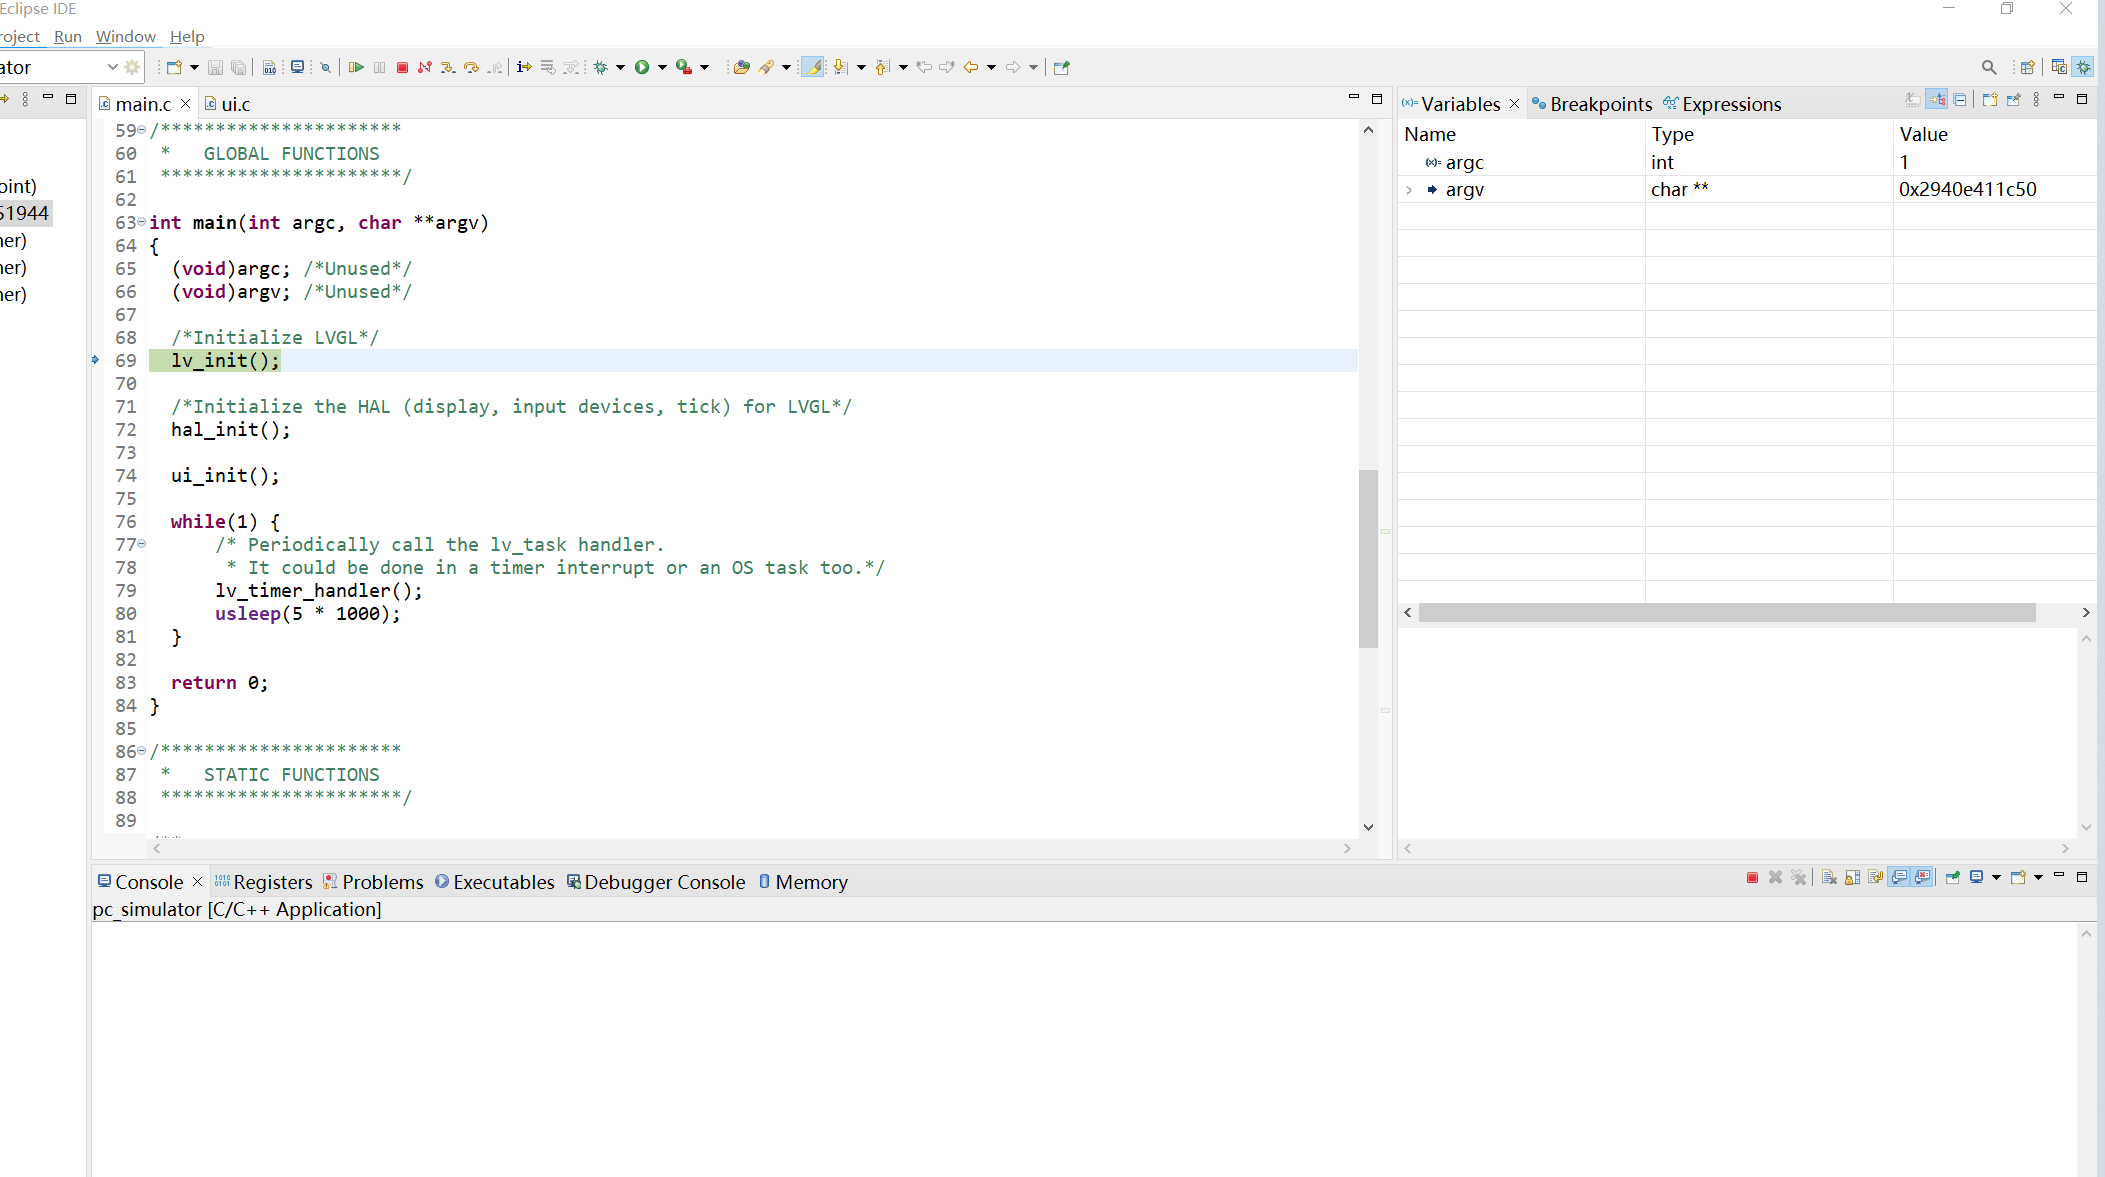Toggle Show Console When Standard Out Changes
2105x1177 pixels.
(x=1899, y=877)
